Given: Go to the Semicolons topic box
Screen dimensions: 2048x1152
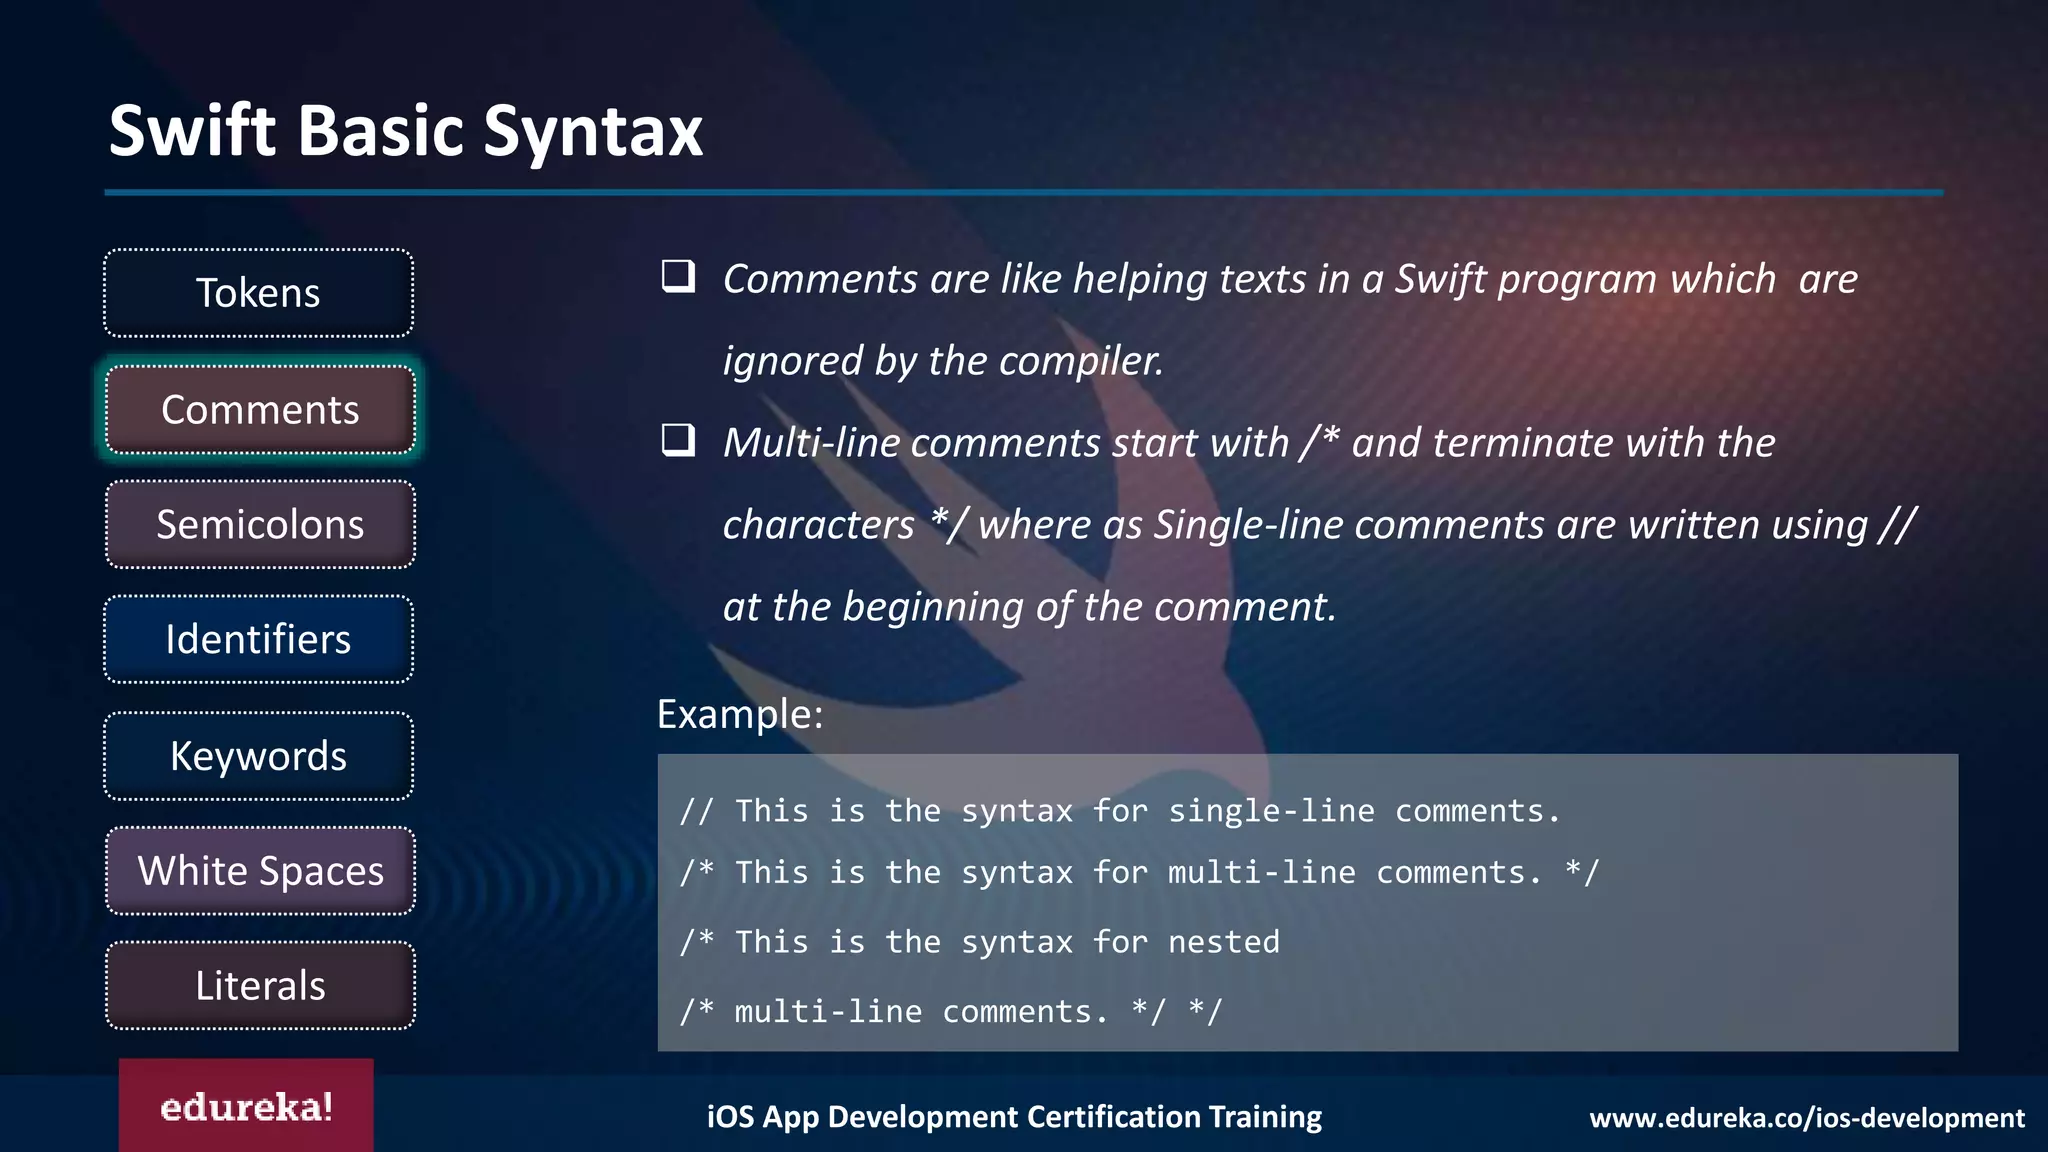Looking at the screenshot, I should 260,524.
